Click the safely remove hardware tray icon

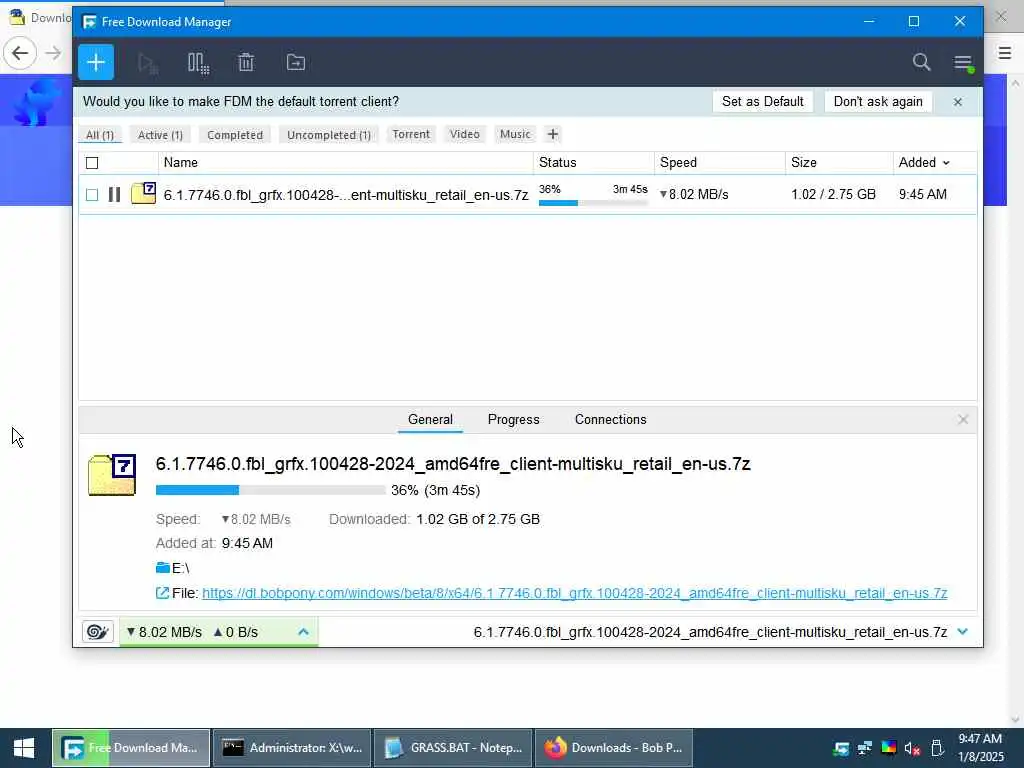pyautogui.click(x=937, y=748)
